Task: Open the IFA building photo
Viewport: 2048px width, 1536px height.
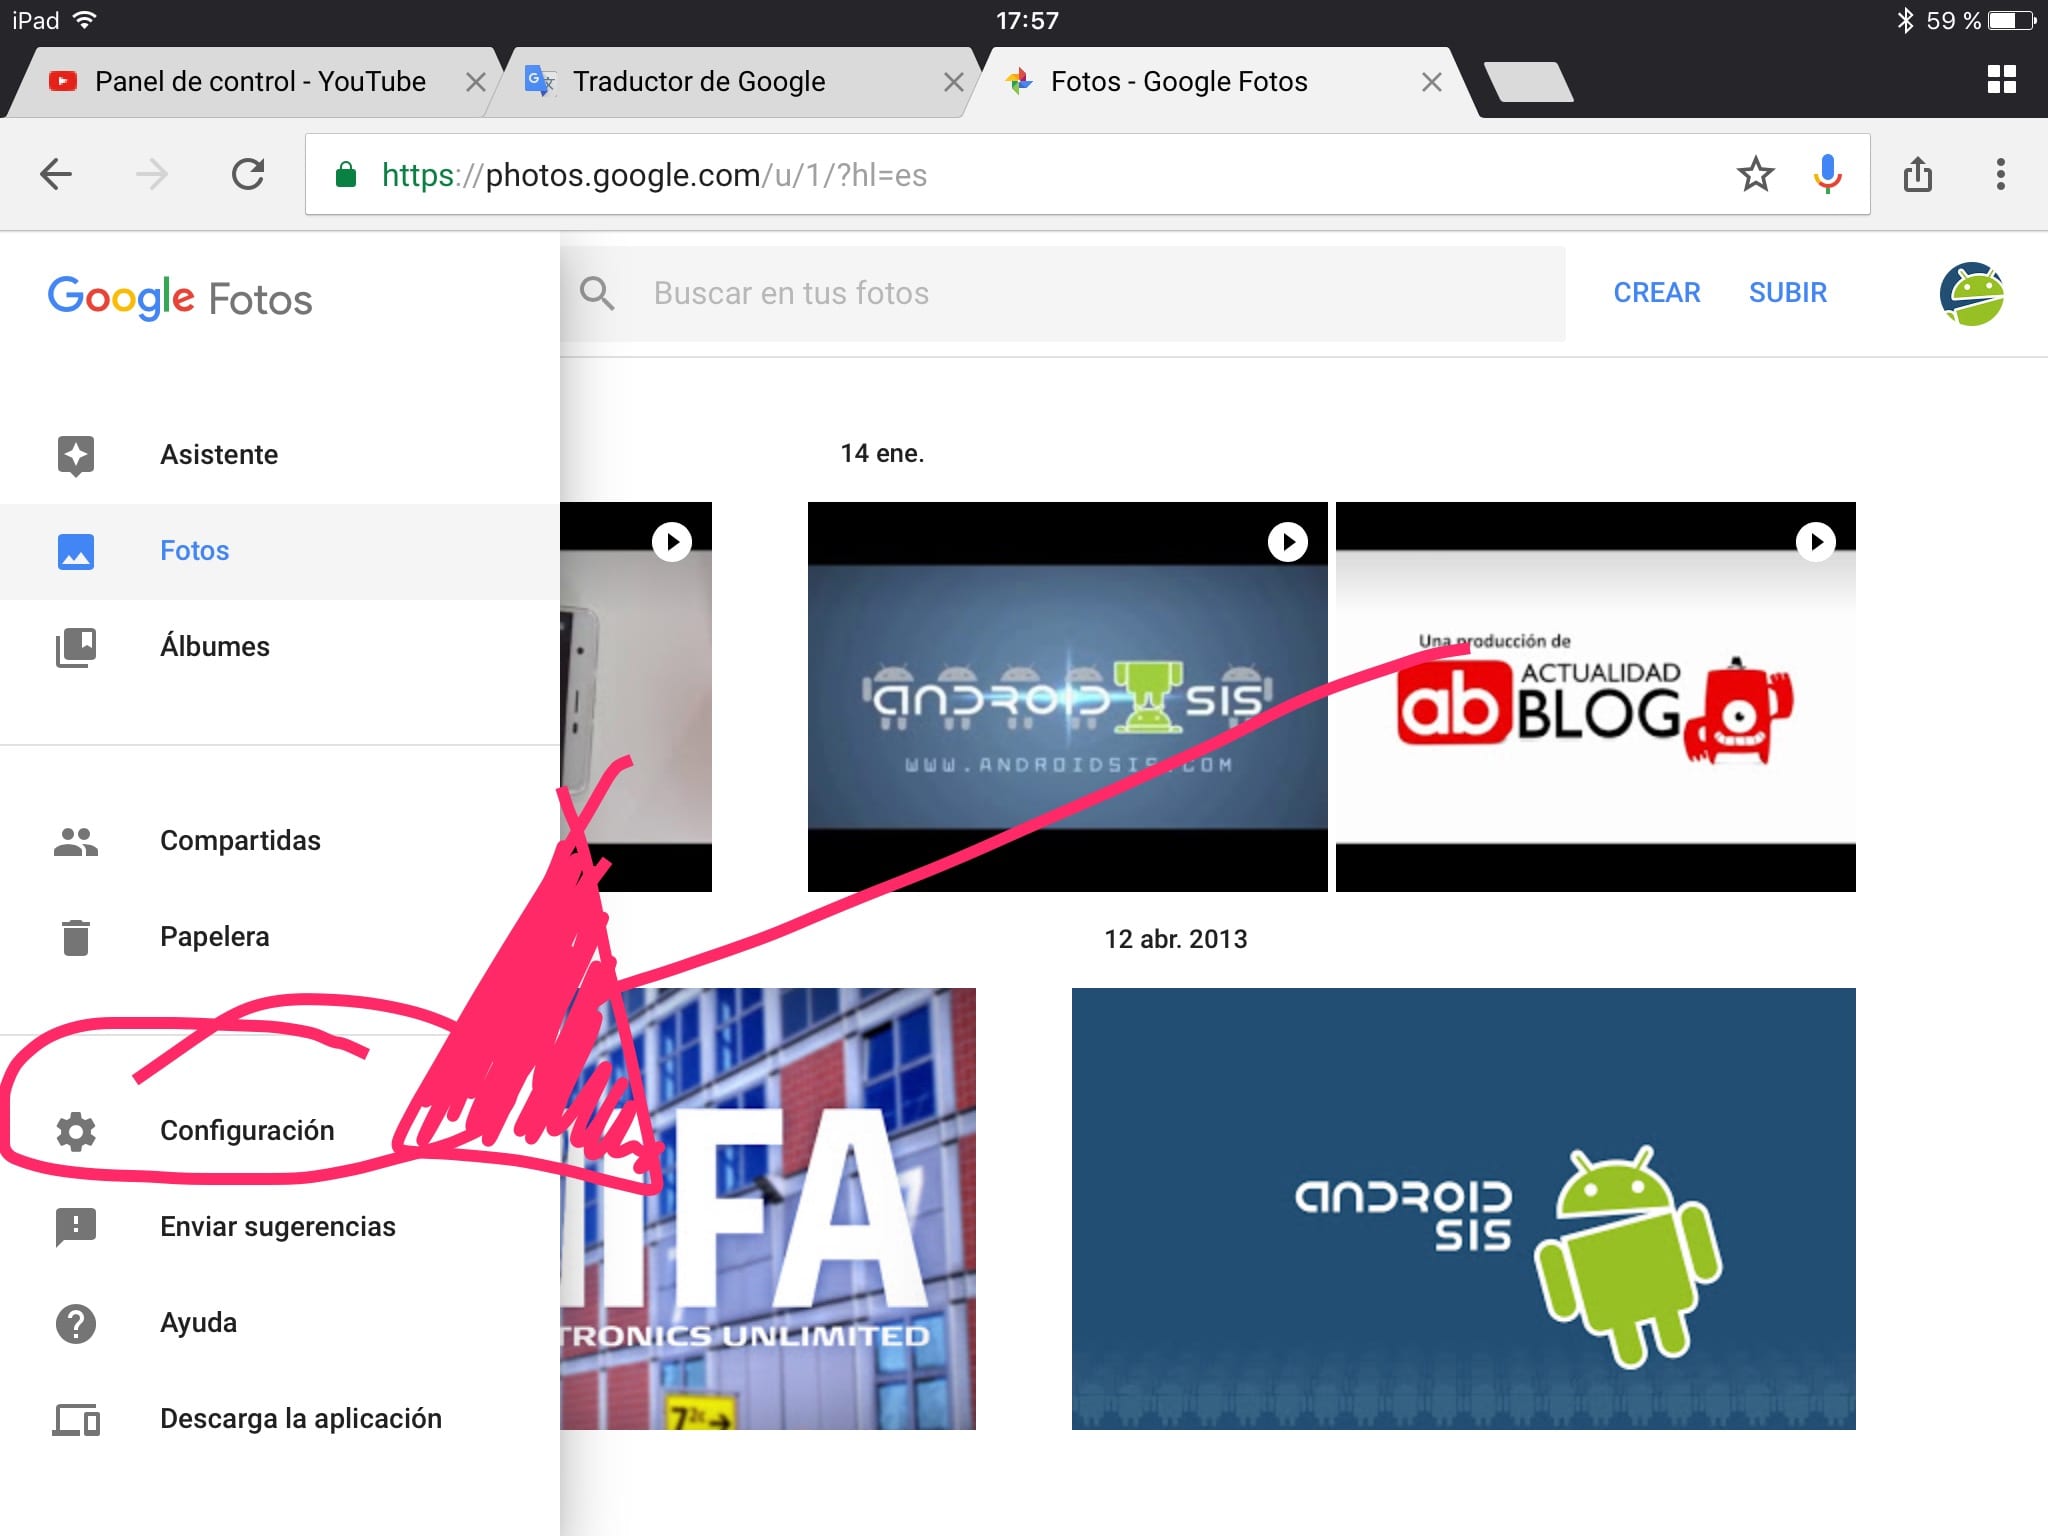Action: coord(768,1209)
